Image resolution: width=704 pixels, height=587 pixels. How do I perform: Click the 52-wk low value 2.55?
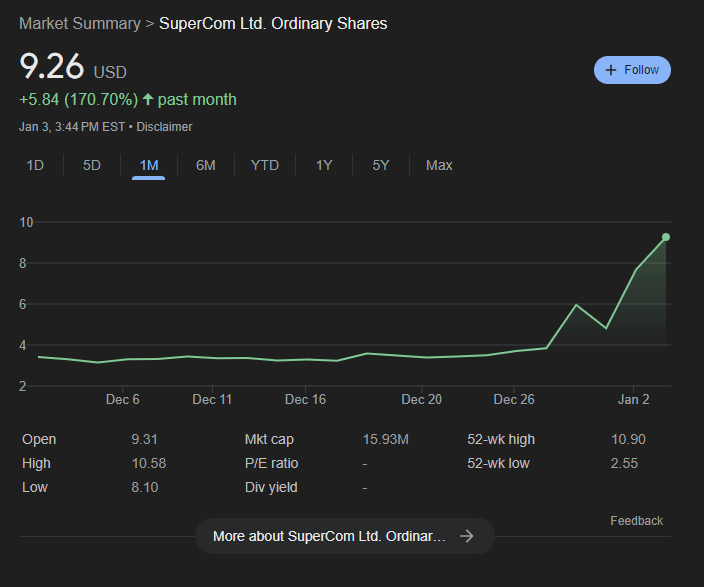pos(624,463)
